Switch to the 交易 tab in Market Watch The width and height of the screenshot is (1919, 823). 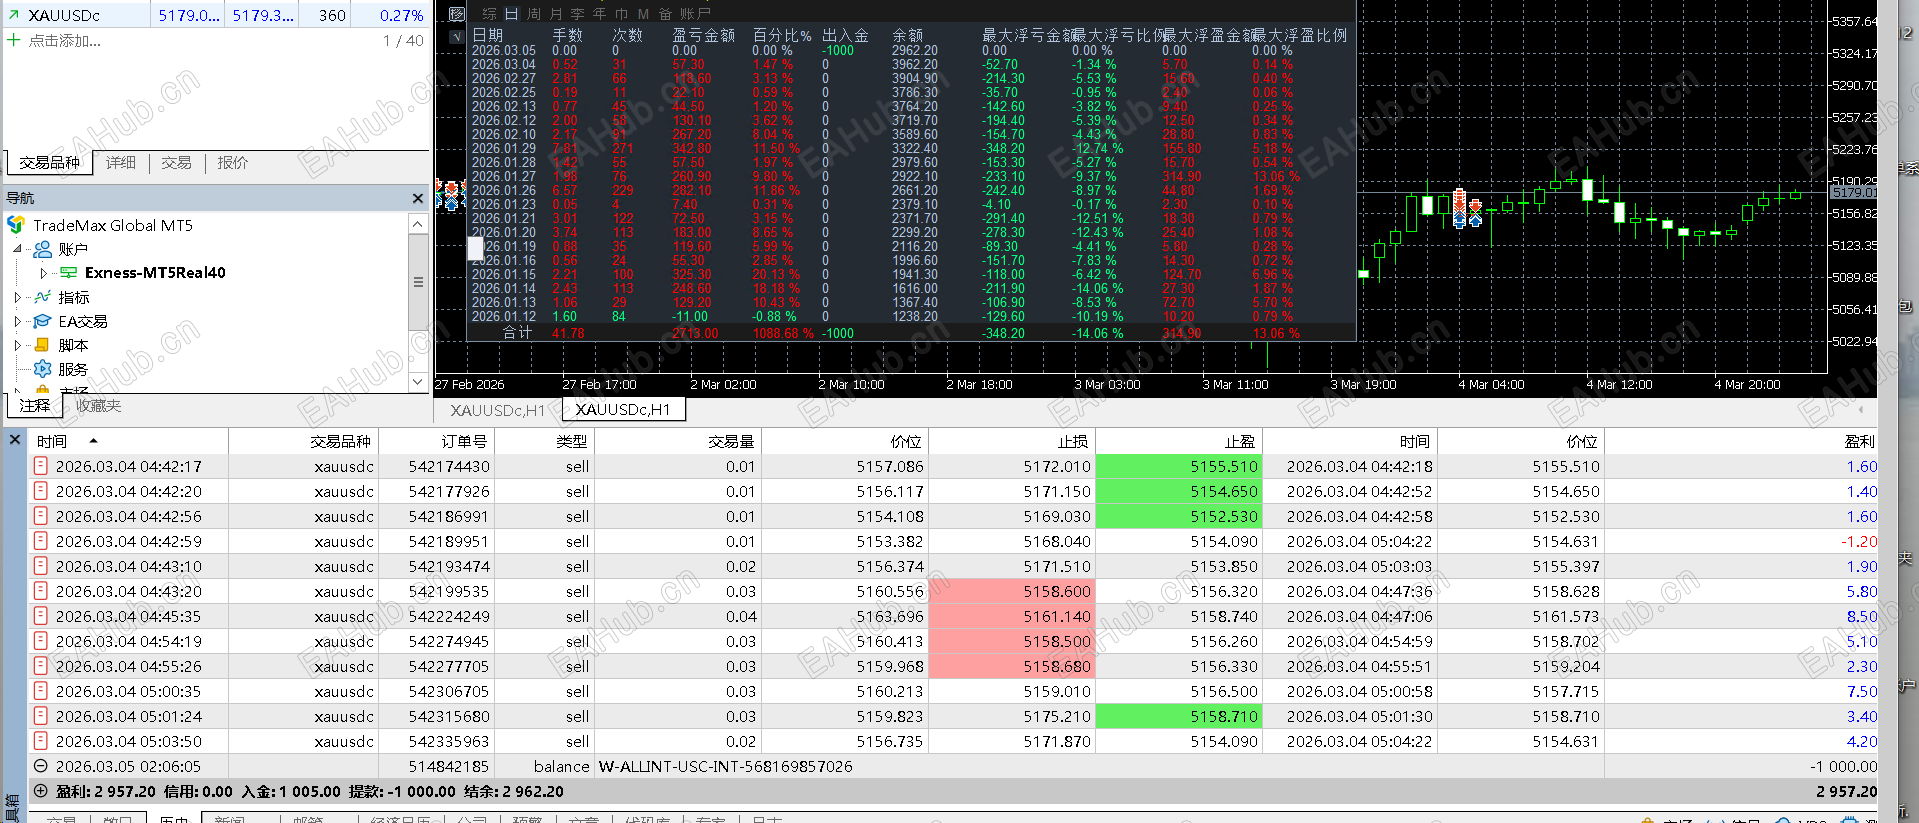tap(176, 163)
